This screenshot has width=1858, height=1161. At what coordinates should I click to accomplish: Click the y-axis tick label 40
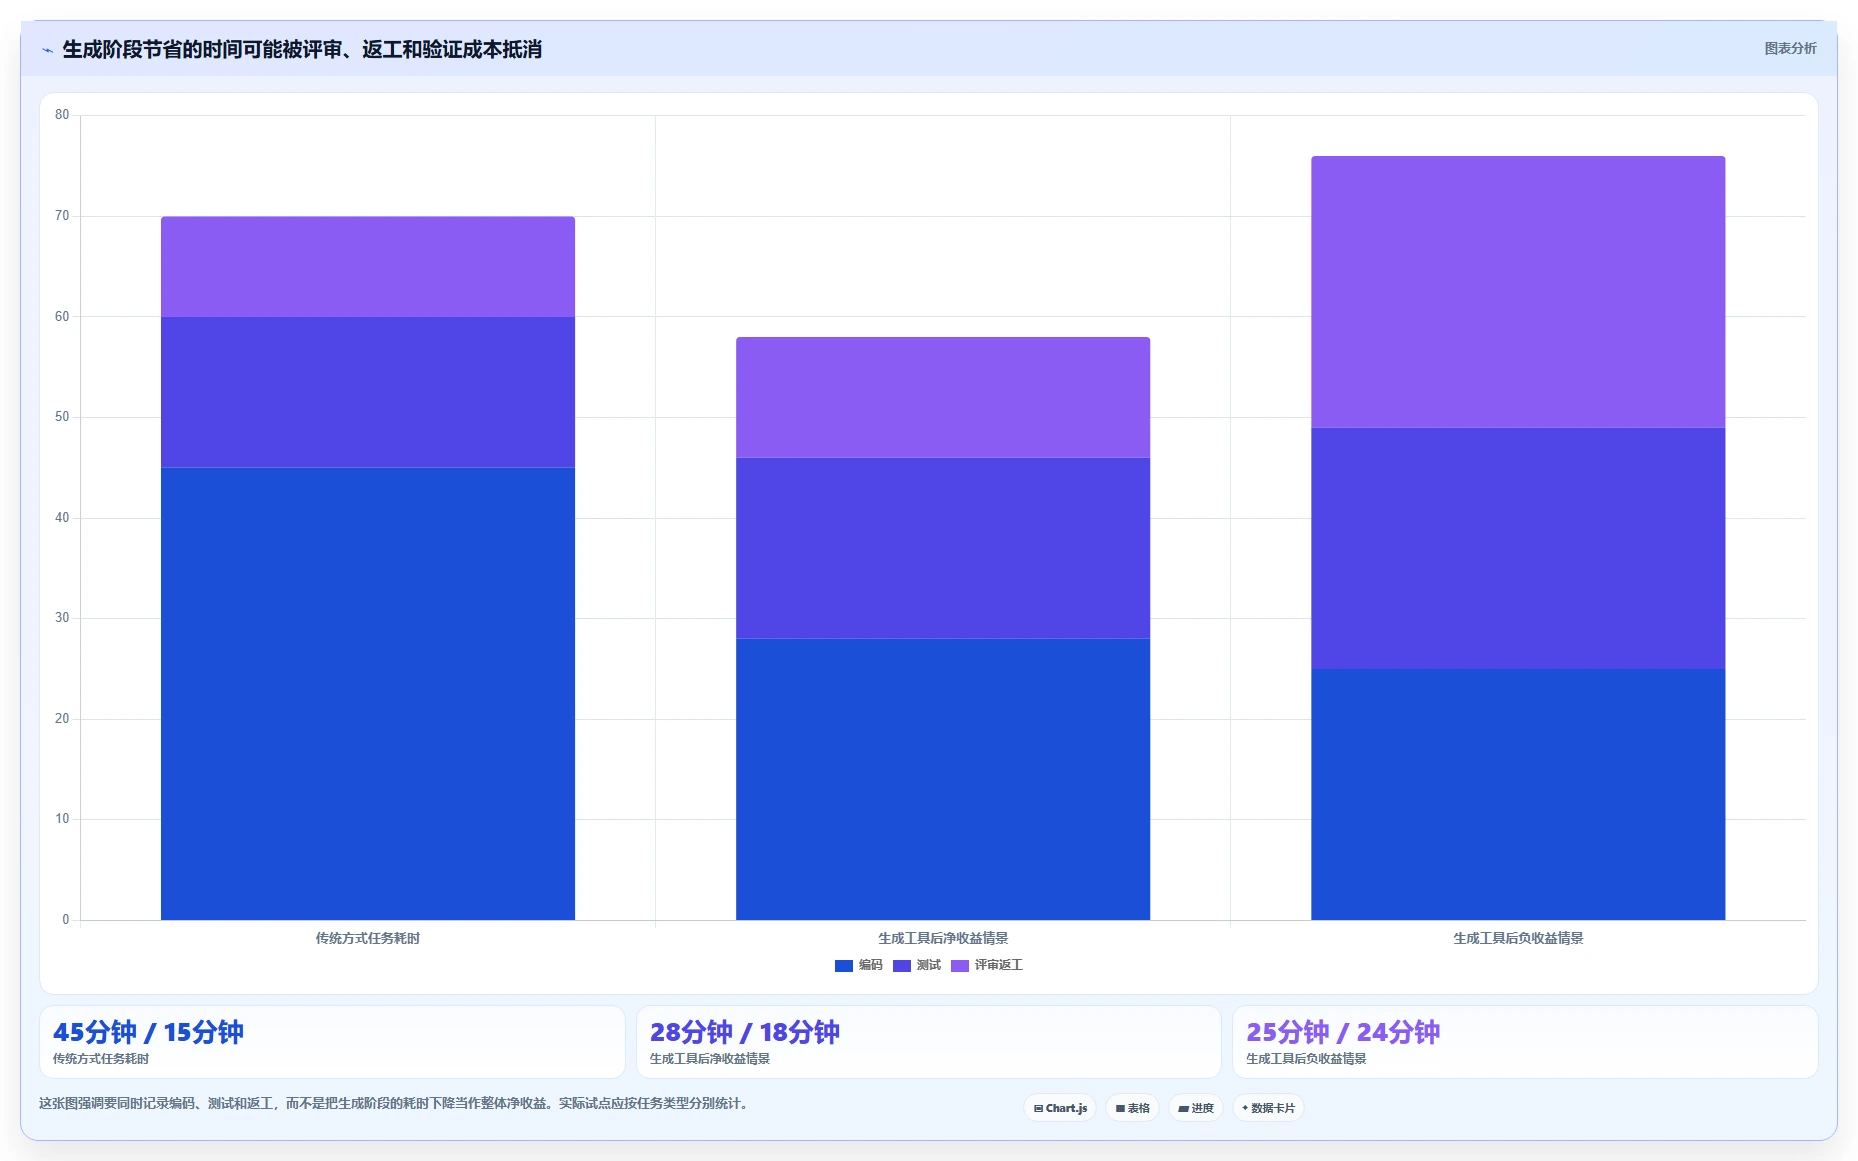pos(62,518)
